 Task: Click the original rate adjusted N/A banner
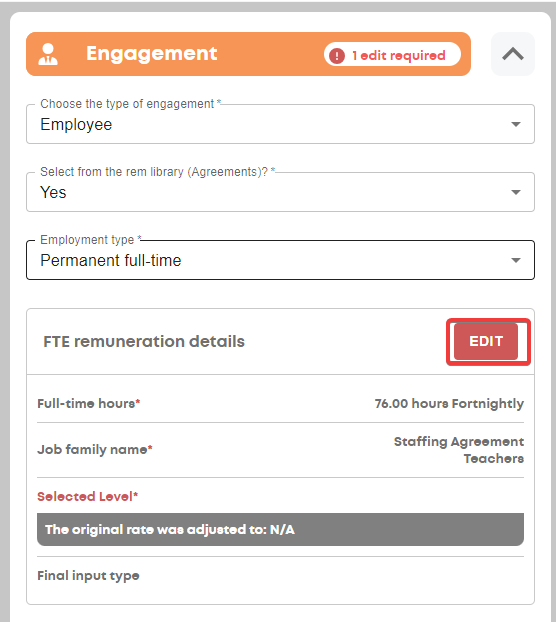pos(280,530)
